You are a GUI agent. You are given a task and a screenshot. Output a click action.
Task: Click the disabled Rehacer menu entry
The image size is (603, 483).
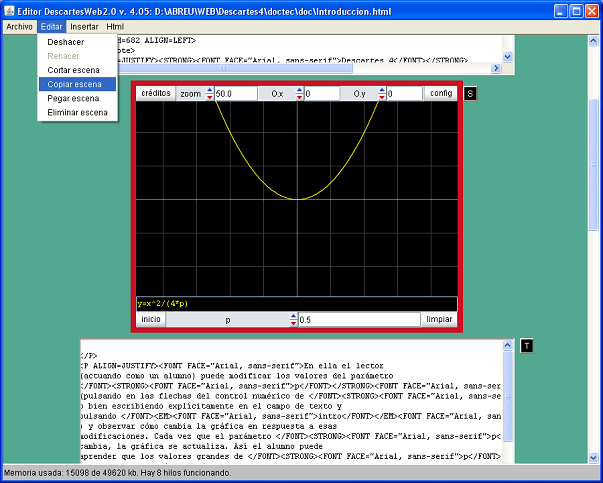click(x=77, y=56)
